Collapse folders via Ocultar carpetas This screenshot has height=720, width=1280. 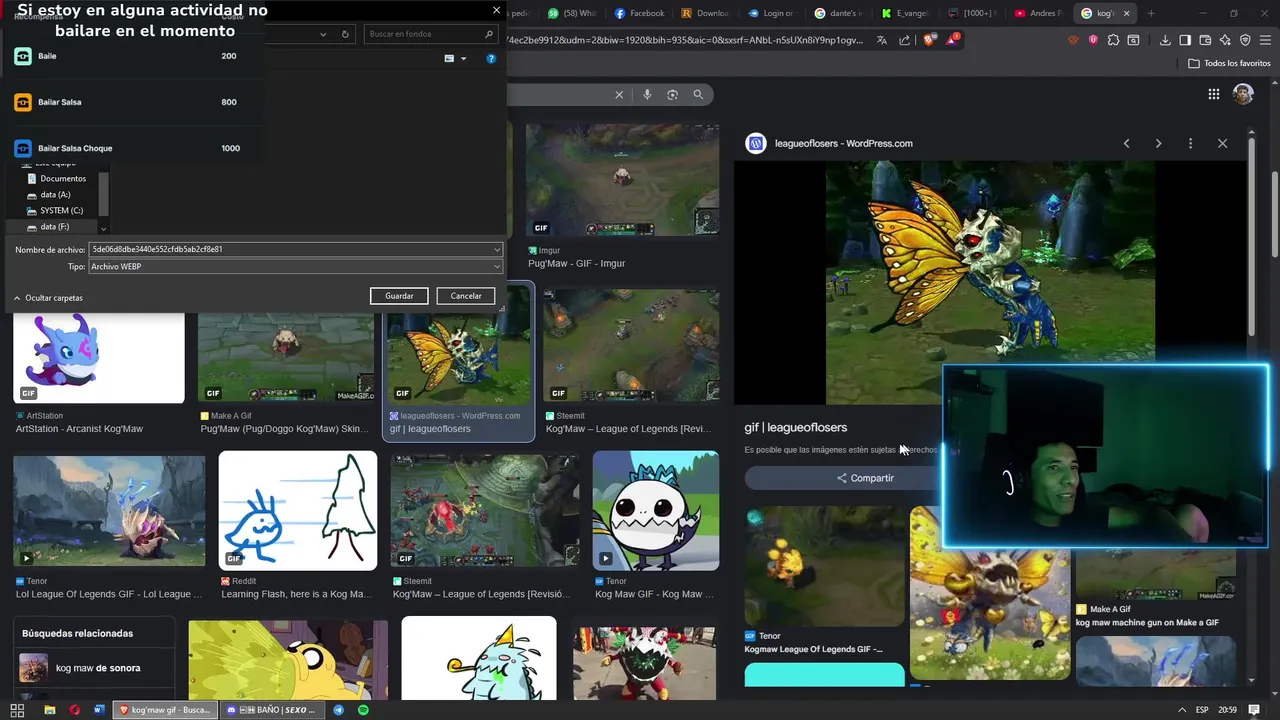pos(48,298)
